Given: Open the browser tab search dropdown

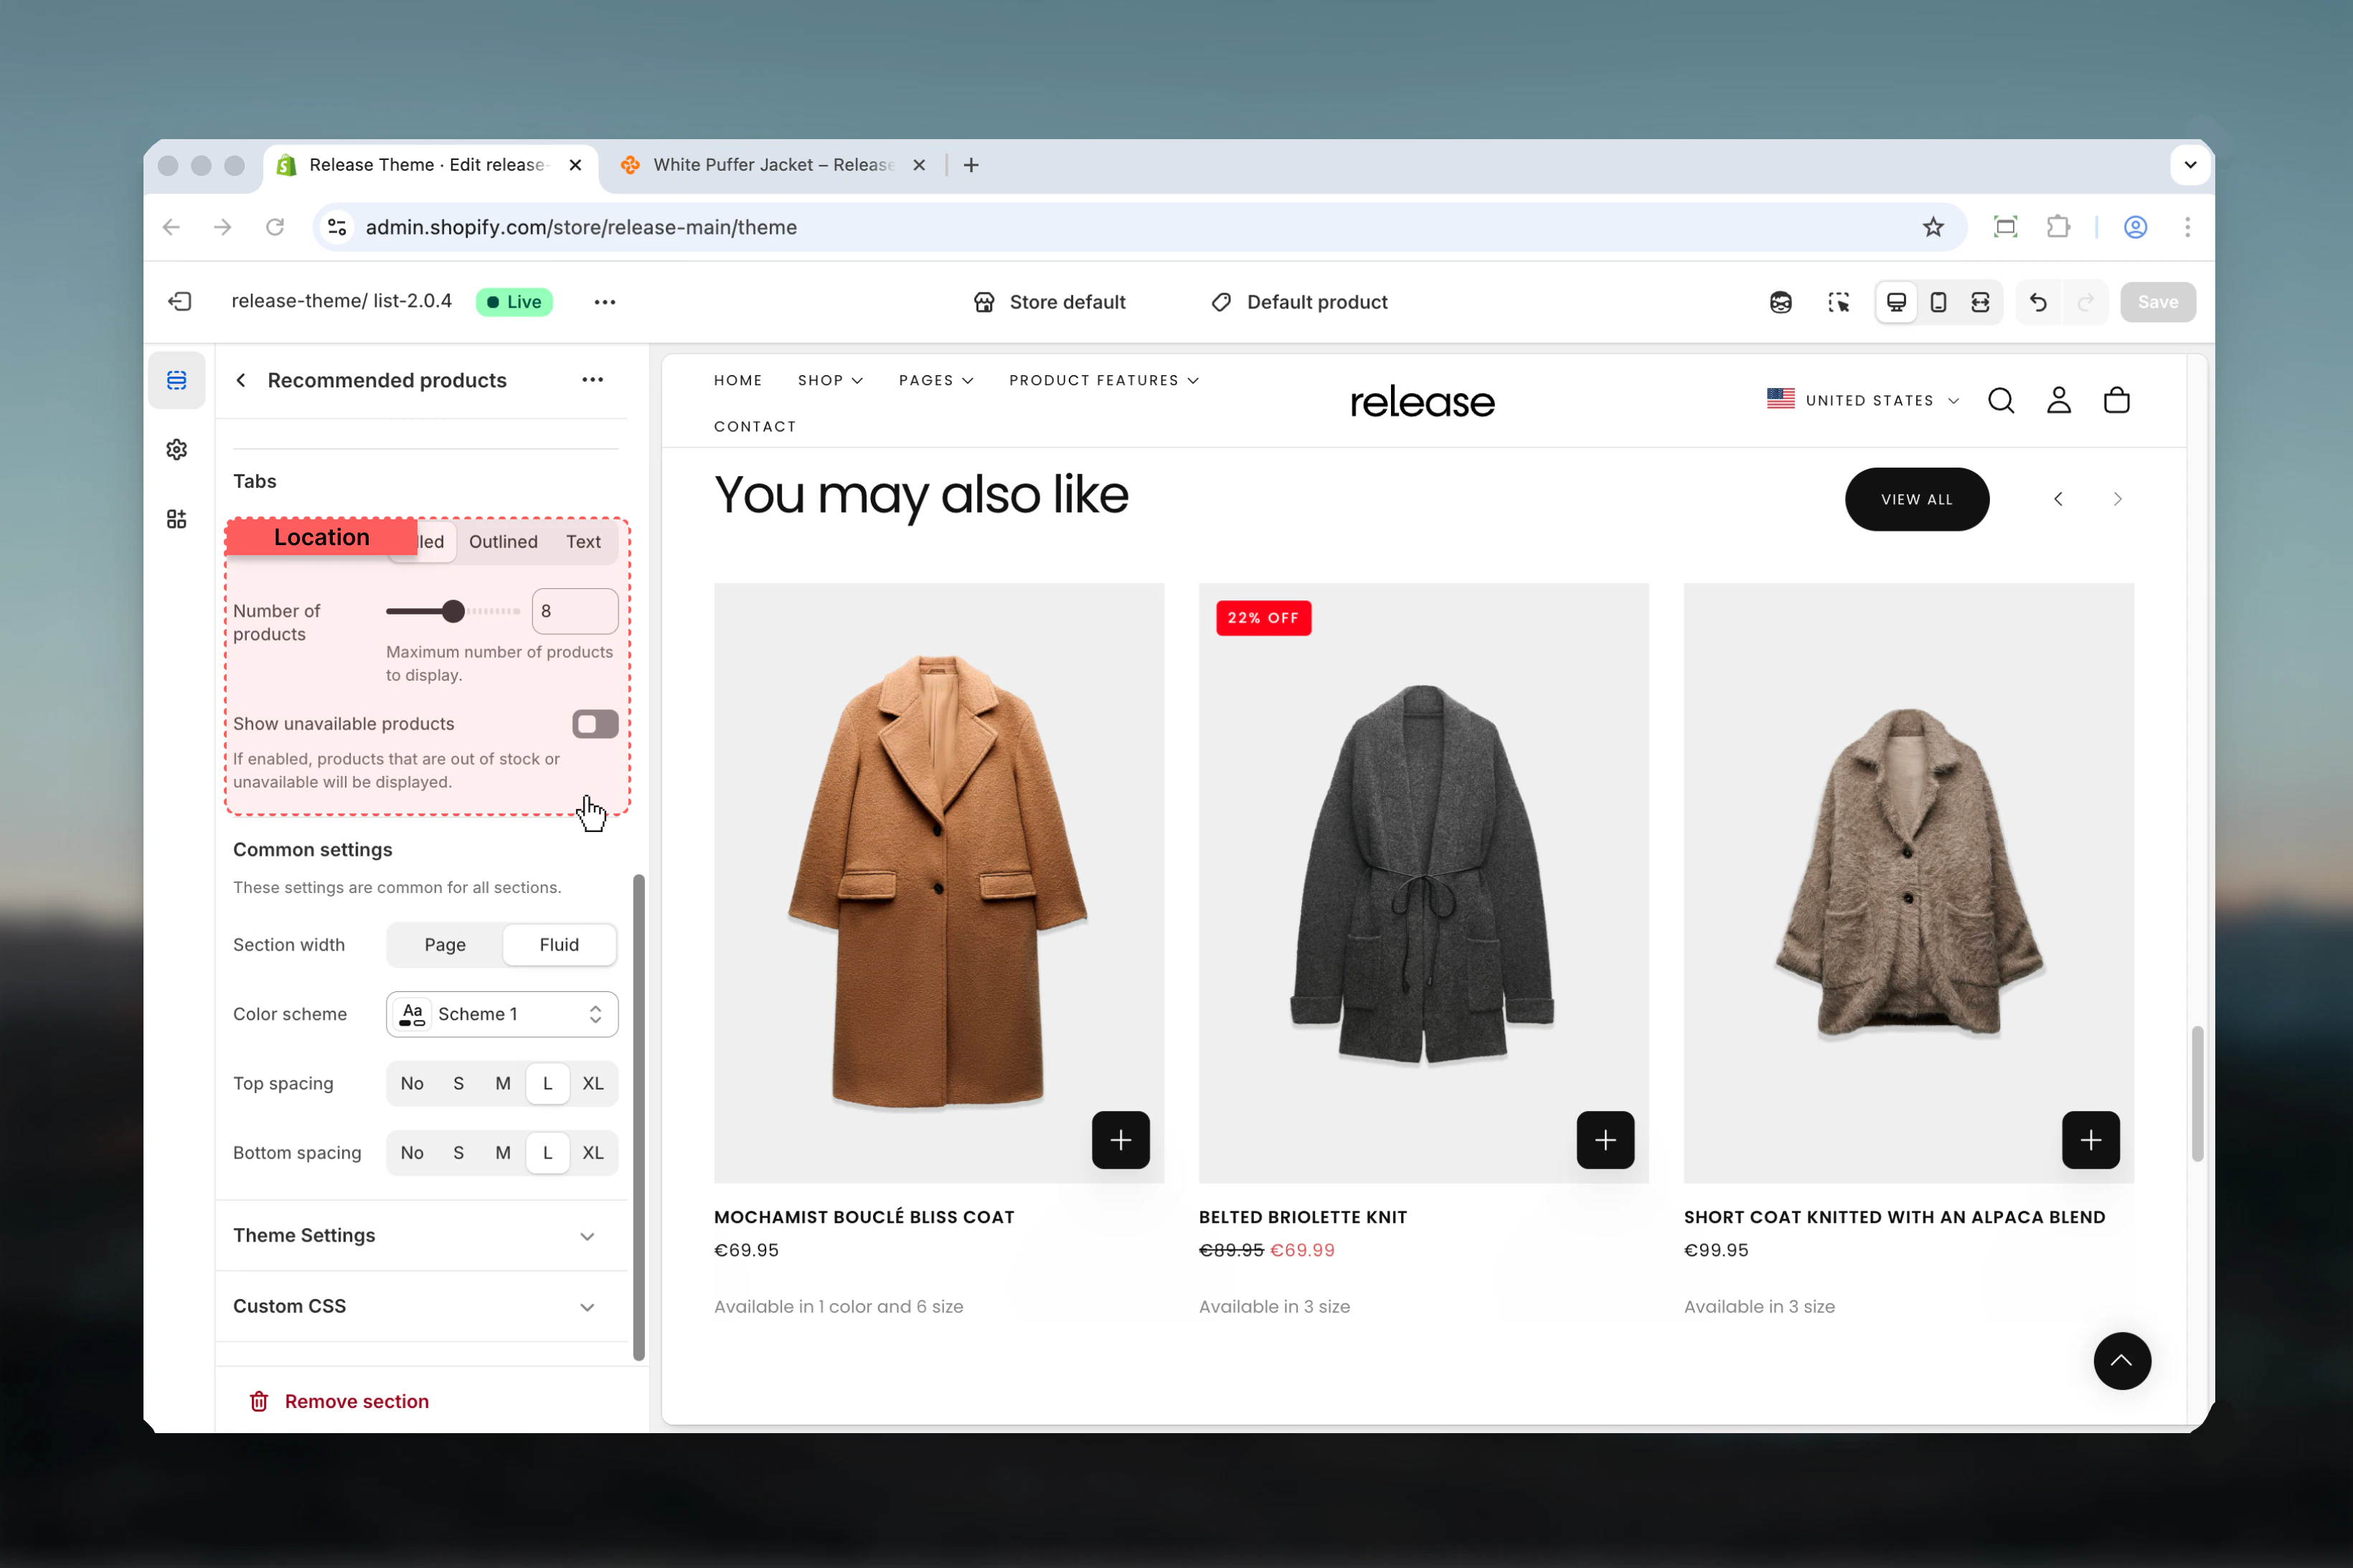Looking at the screenshot, I should pos(2189,165).
